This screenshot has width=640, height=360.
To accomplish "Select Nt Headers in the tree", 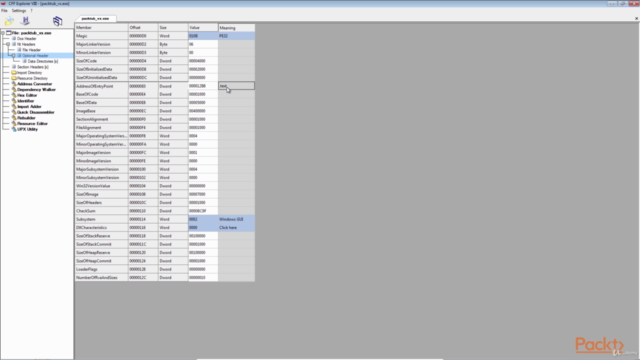I will click(26, 44).
